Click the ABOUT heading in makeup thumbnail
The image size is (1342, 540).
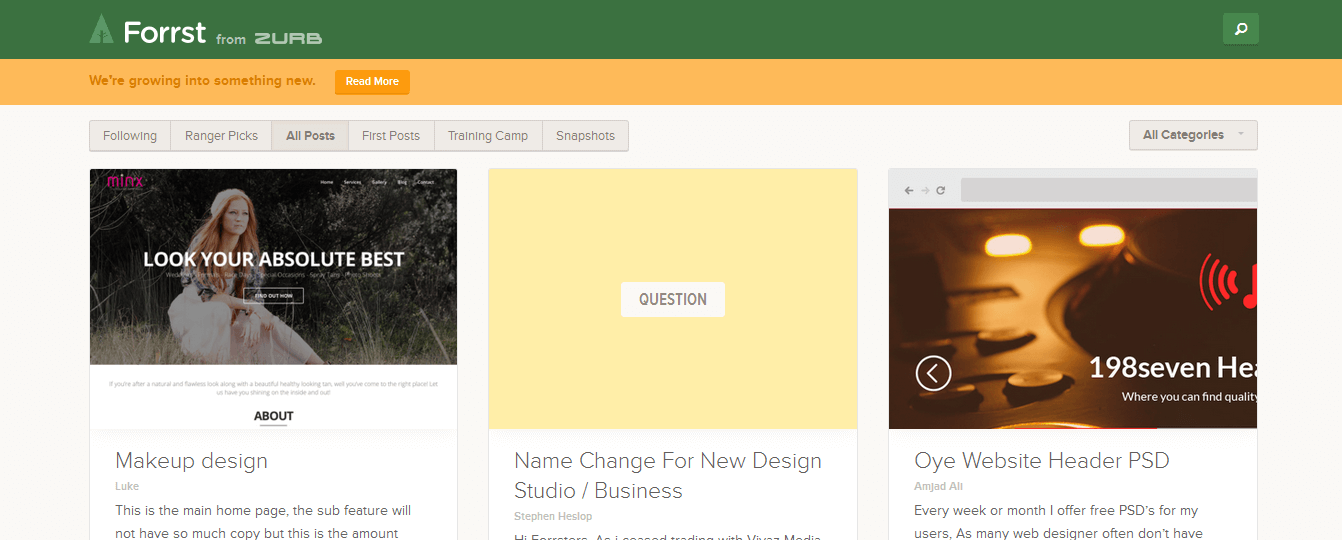[x=273, y=416]
